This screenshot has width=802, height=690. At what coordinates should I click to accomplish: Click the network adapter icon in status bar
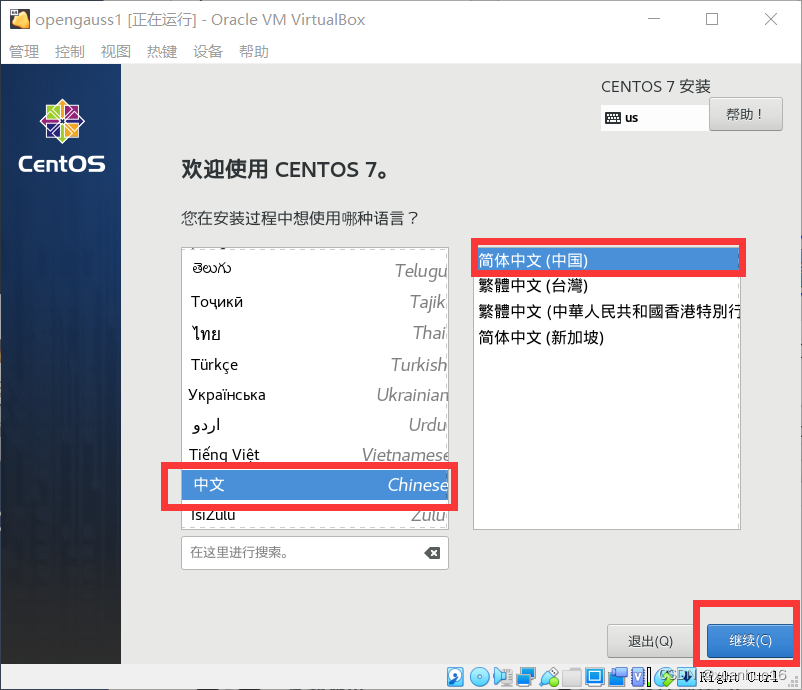tap(524, 677)
